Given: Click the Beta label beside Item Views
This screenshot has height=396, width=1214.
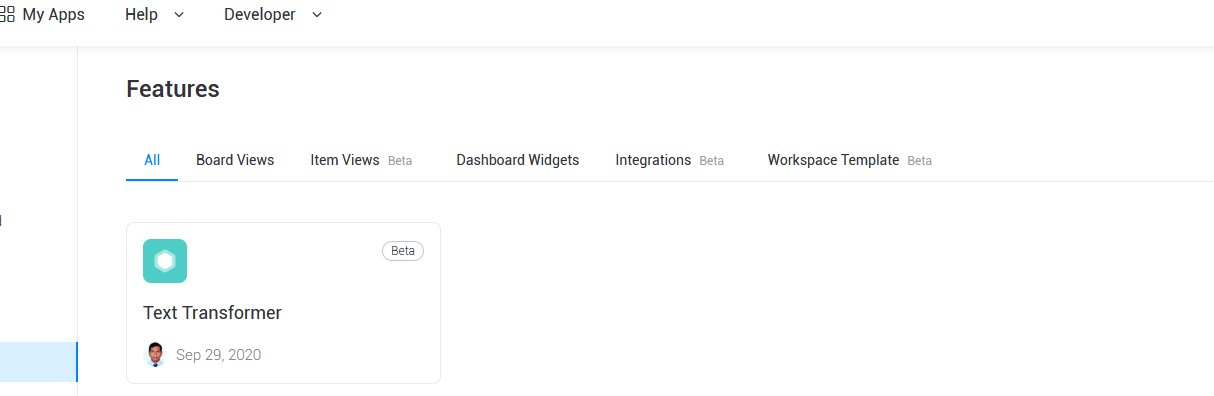Looking at the screenshot, I should 400,161.
